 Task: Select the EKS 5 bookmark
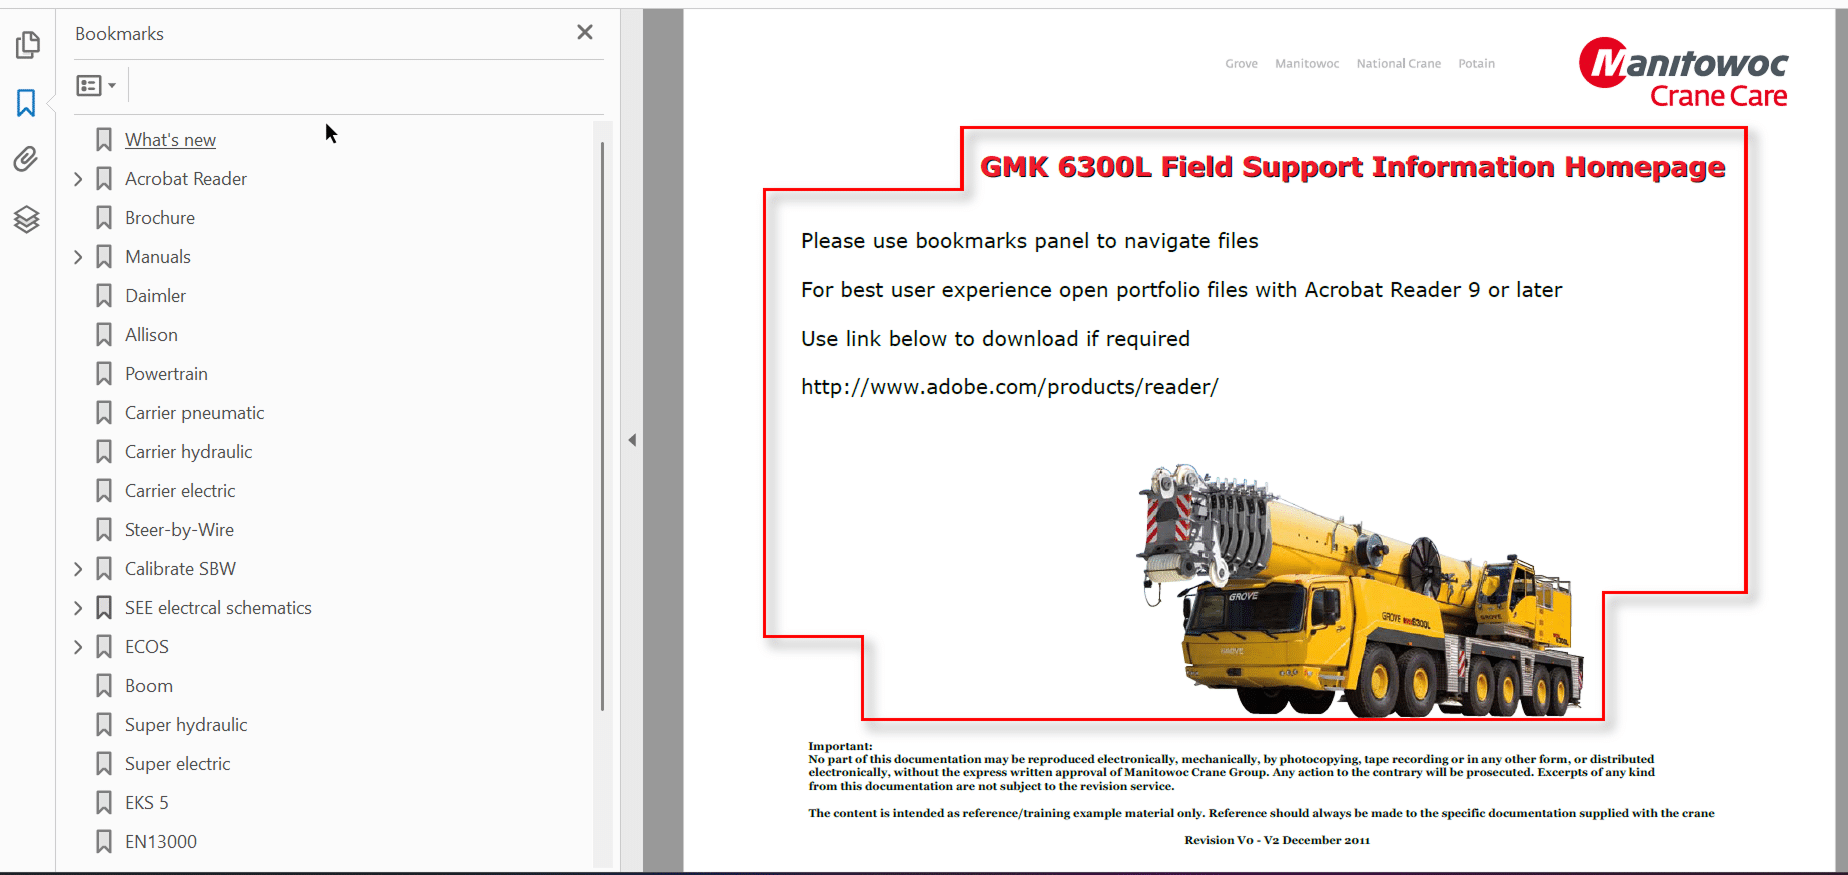(147, 803)
